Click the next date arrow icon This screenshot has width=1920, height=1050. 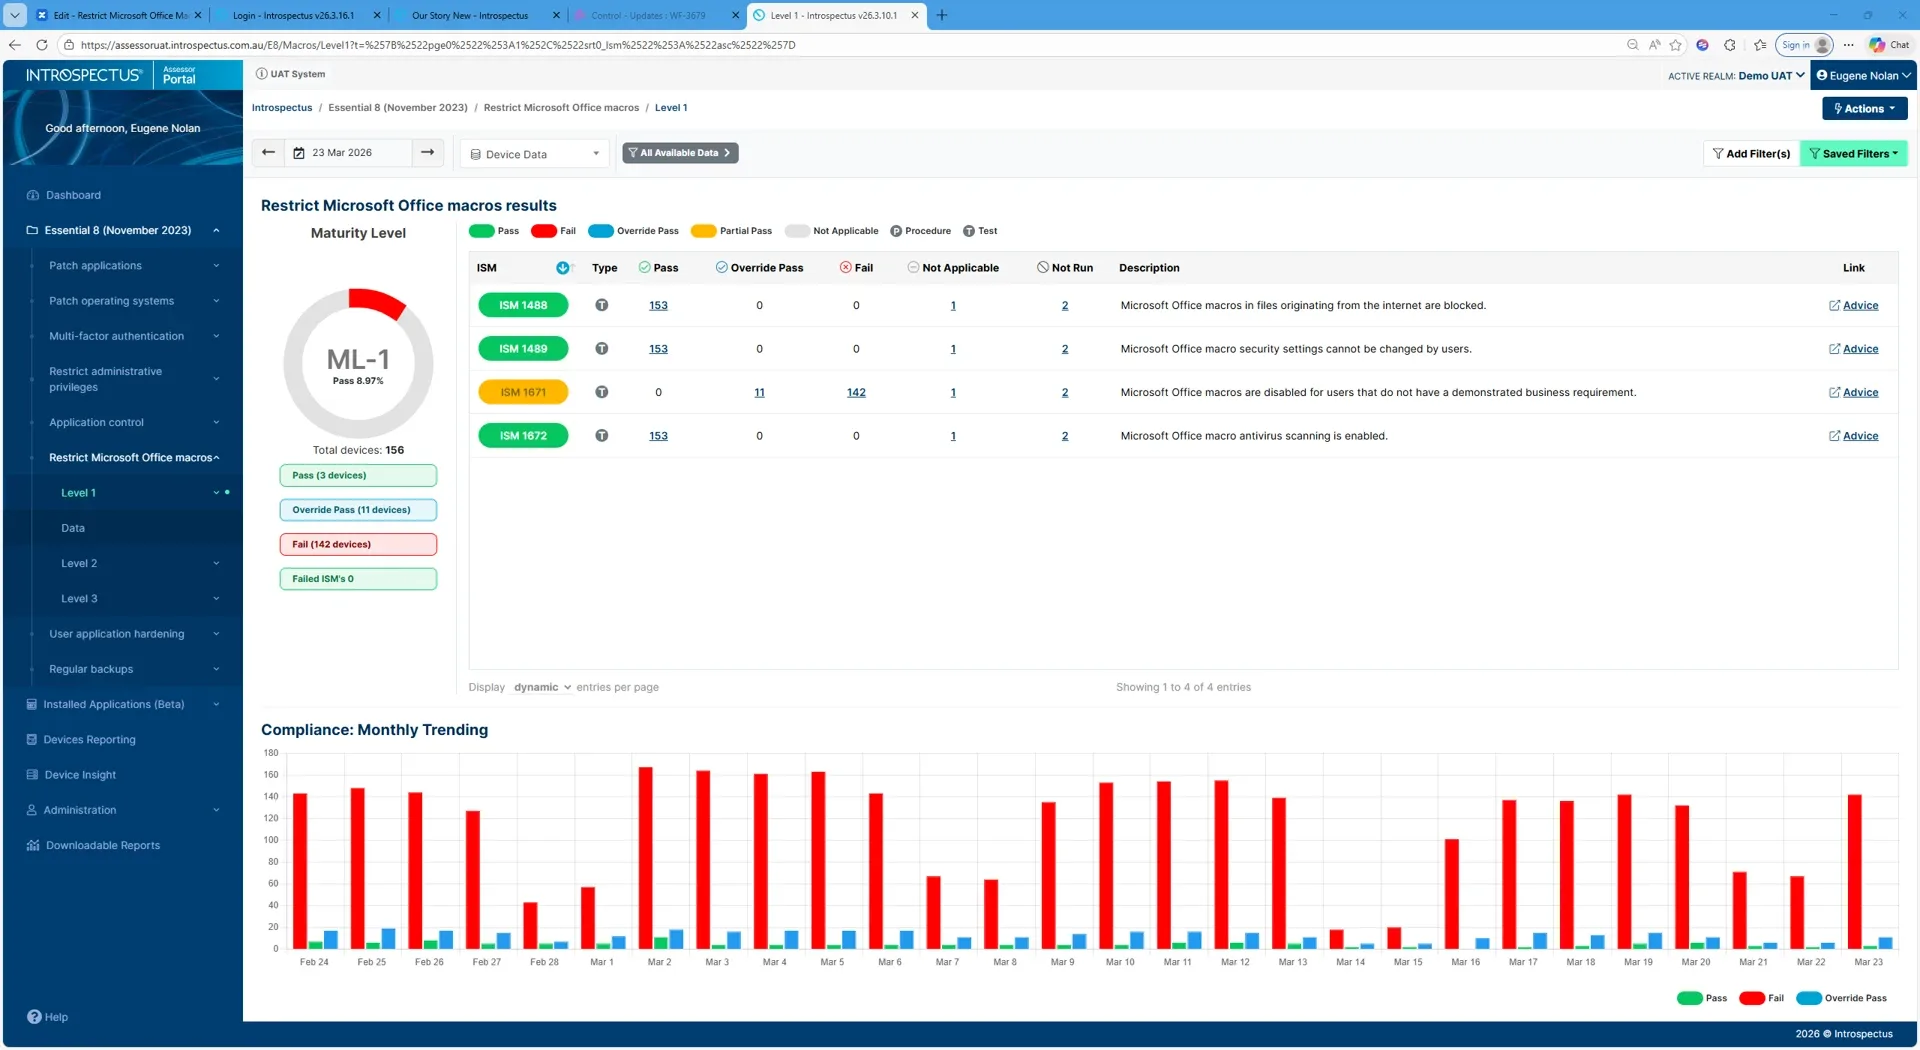tap(427, 153)
